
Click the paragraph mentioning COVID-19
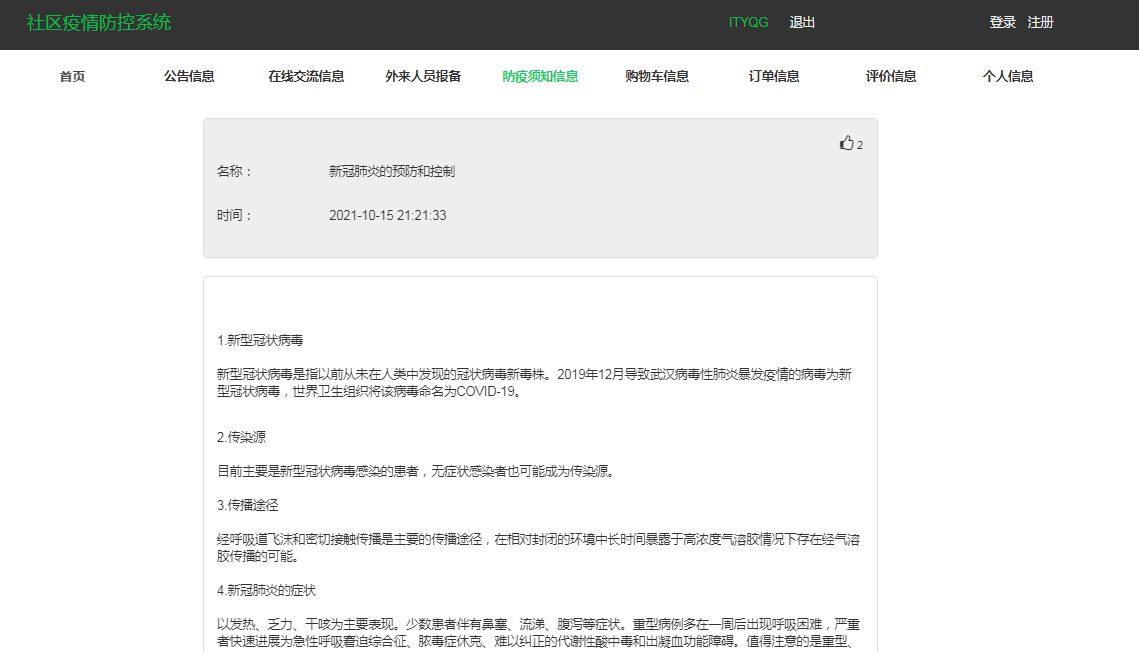point(534,383)
